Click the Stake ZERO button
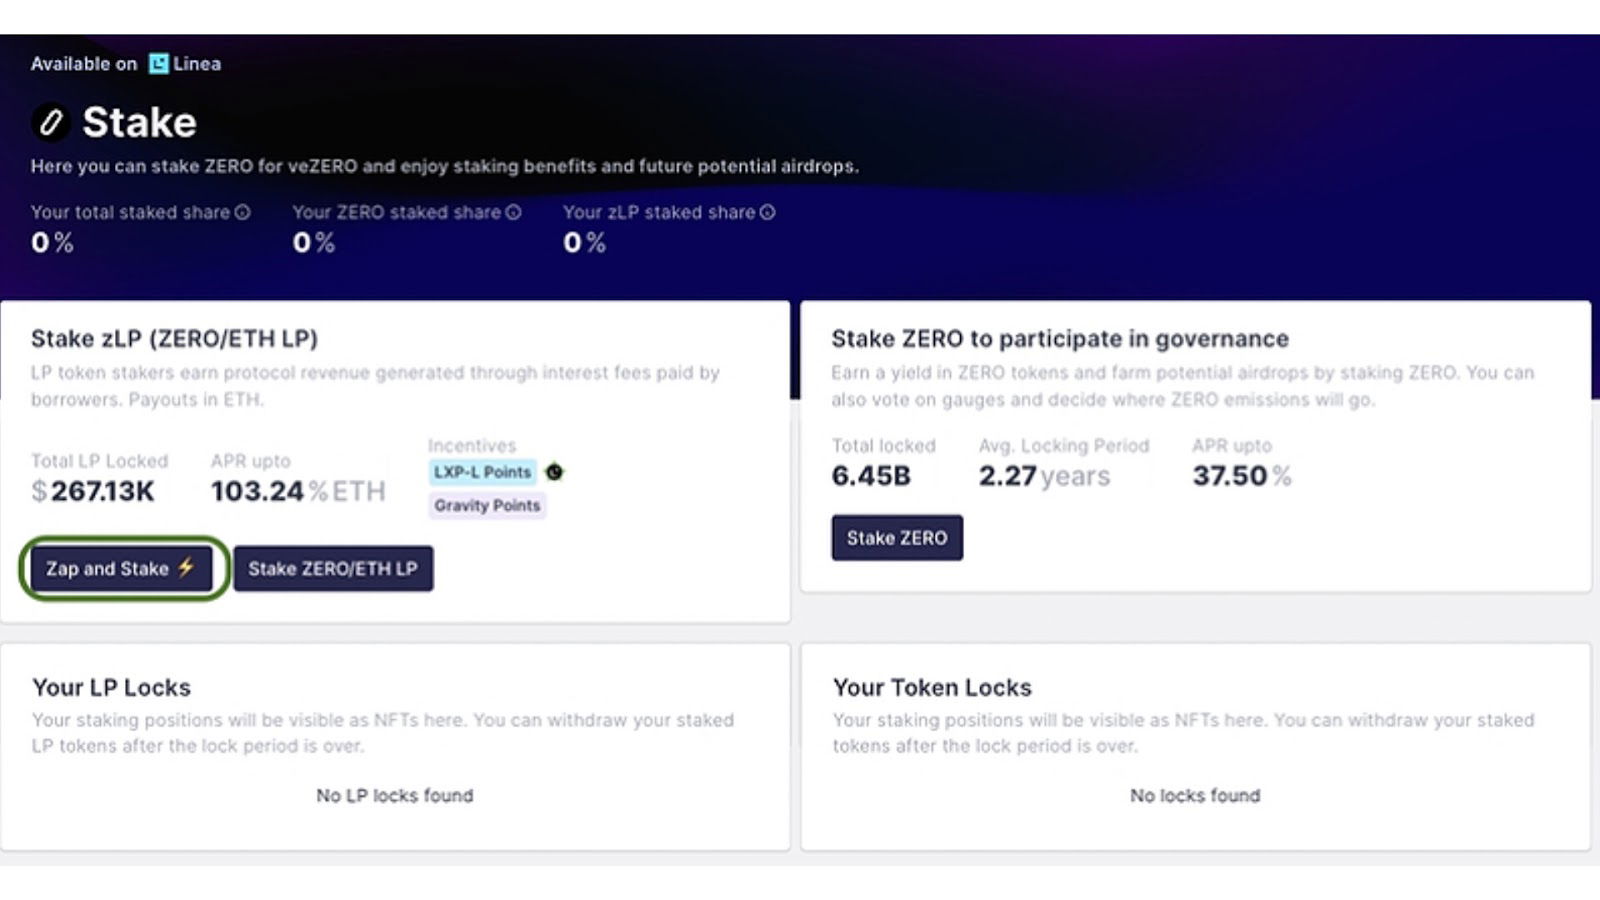 897,538
